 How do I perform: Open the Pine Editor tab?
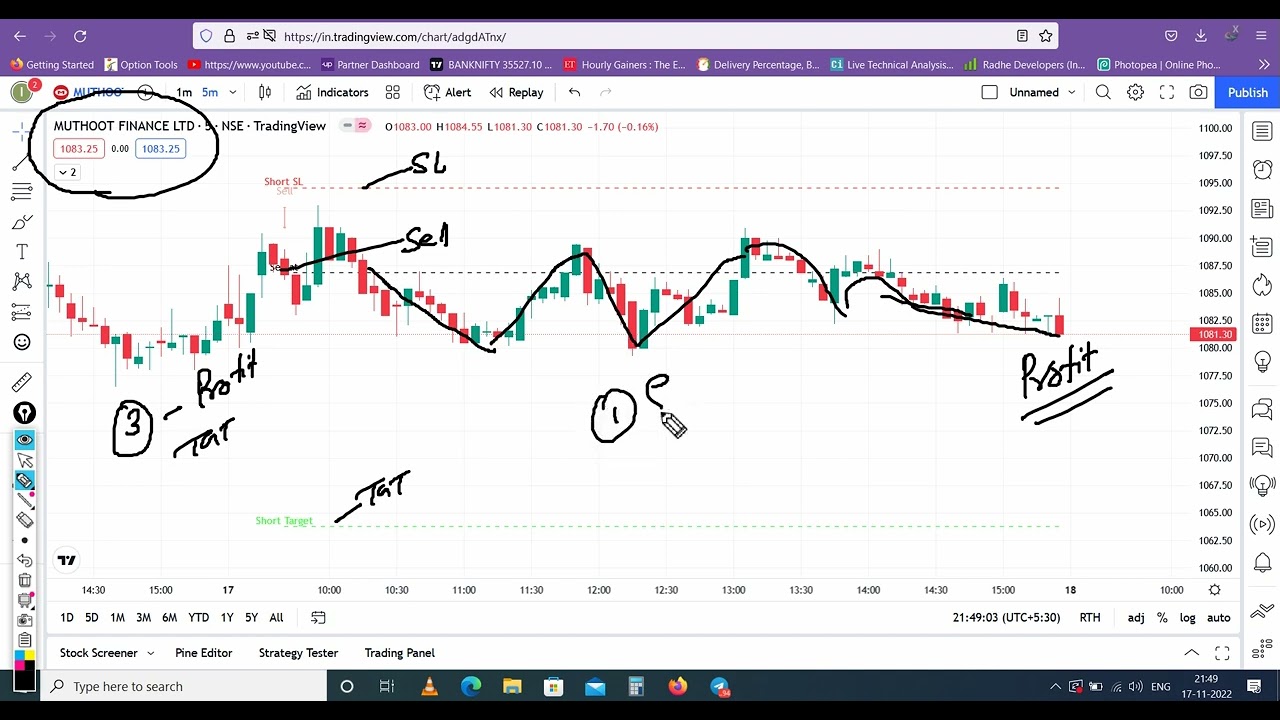click(x=203, y=653)
